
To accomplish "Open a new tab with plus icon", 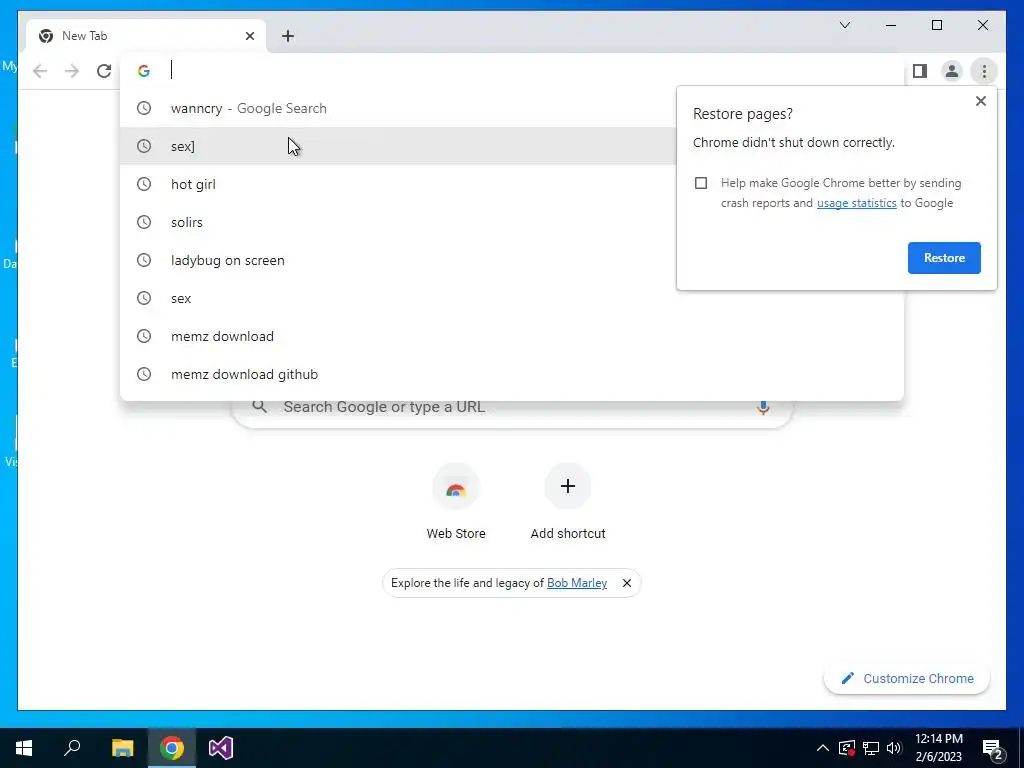I will [x=288, y=36].
